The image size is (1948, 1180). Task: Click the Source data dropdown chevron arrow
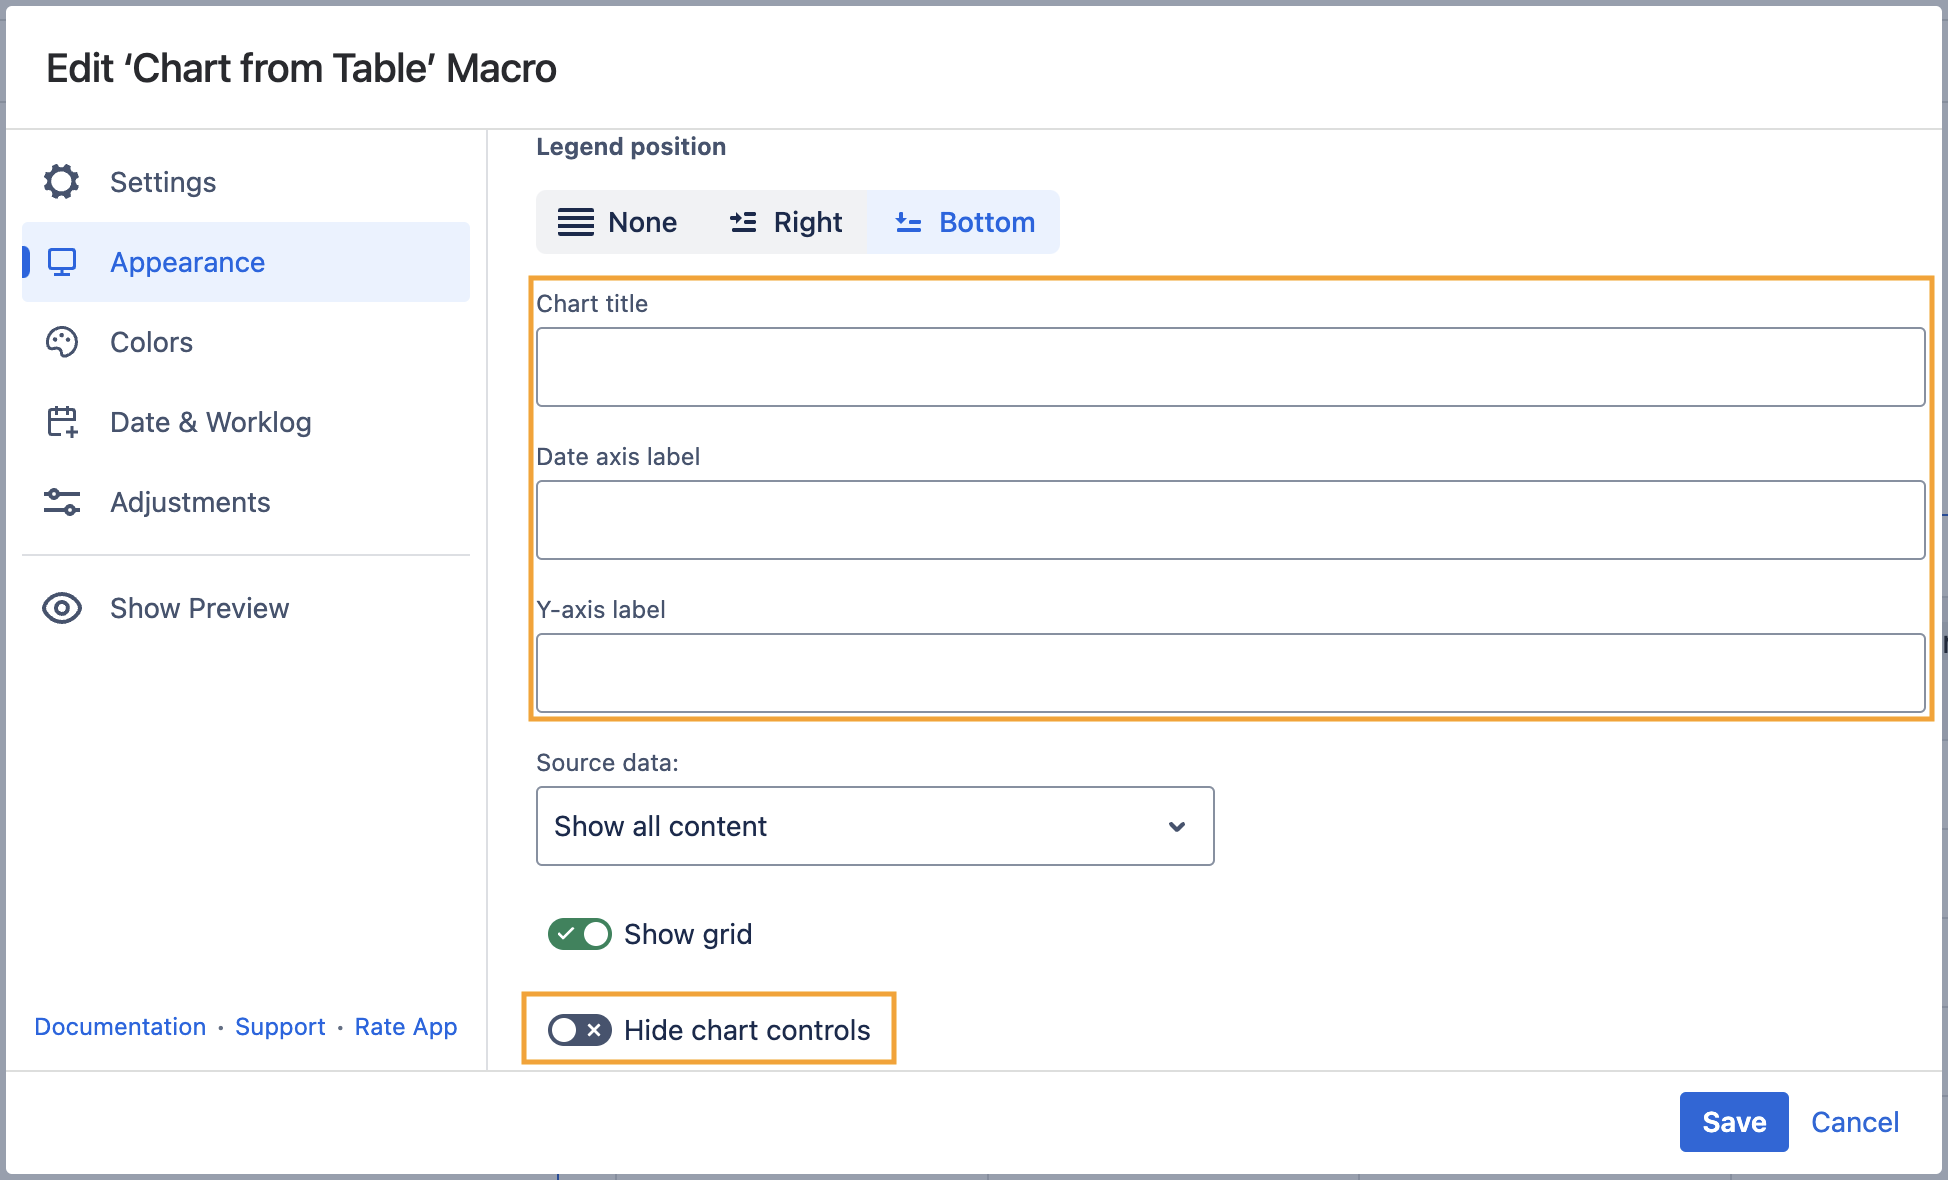pyautogui.click(x=1177, y=826)
